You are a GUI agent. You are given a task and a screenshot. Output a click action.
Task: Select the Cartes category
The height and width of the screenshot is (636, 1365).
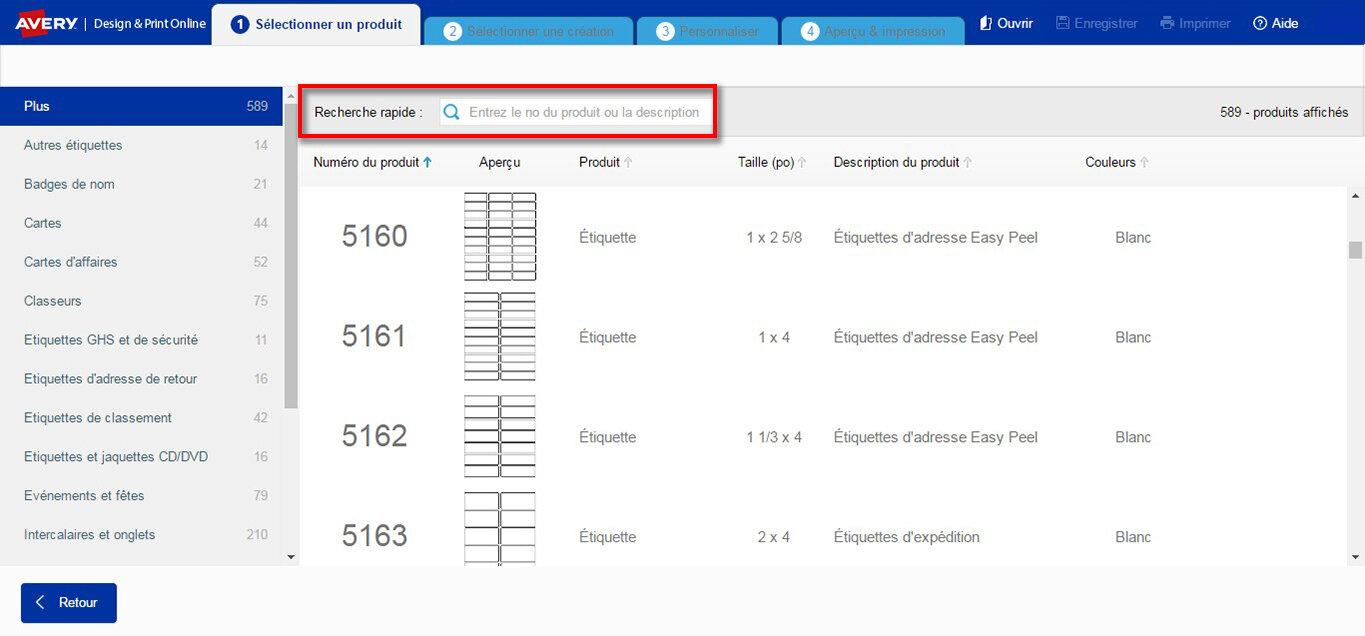[x=142, y=223]
